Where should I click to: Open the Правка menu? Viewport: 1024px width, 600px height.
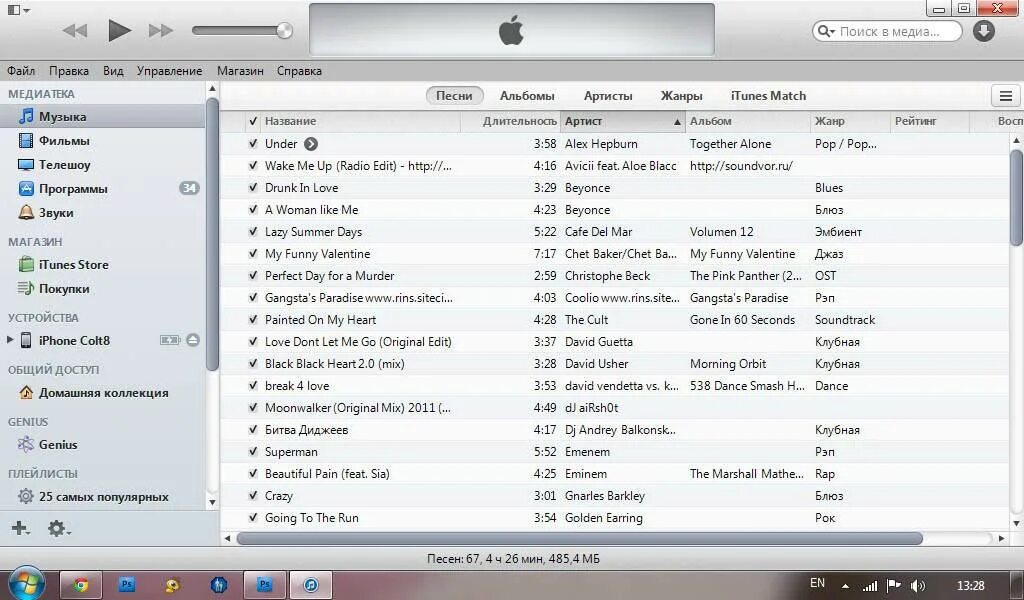pyautogui.click(x=69, y=71)
